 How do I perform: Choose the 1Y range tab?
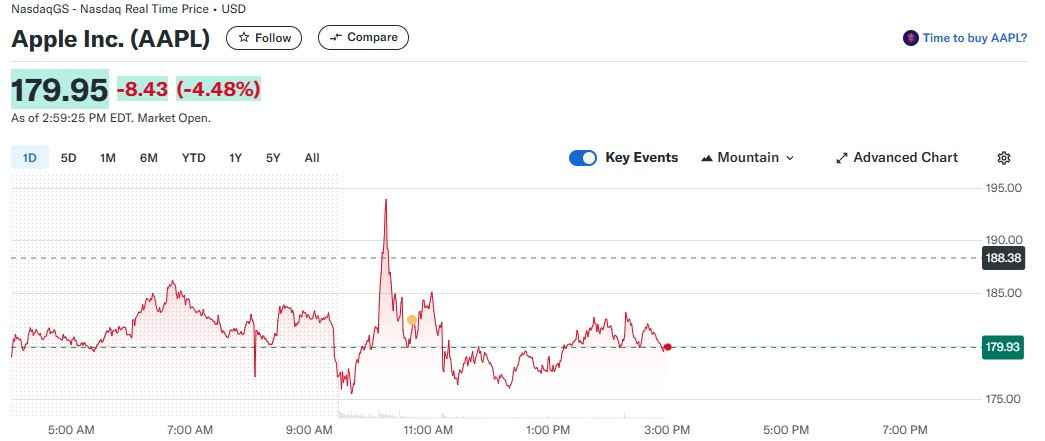pyautogui.click(x=235, y=158)
